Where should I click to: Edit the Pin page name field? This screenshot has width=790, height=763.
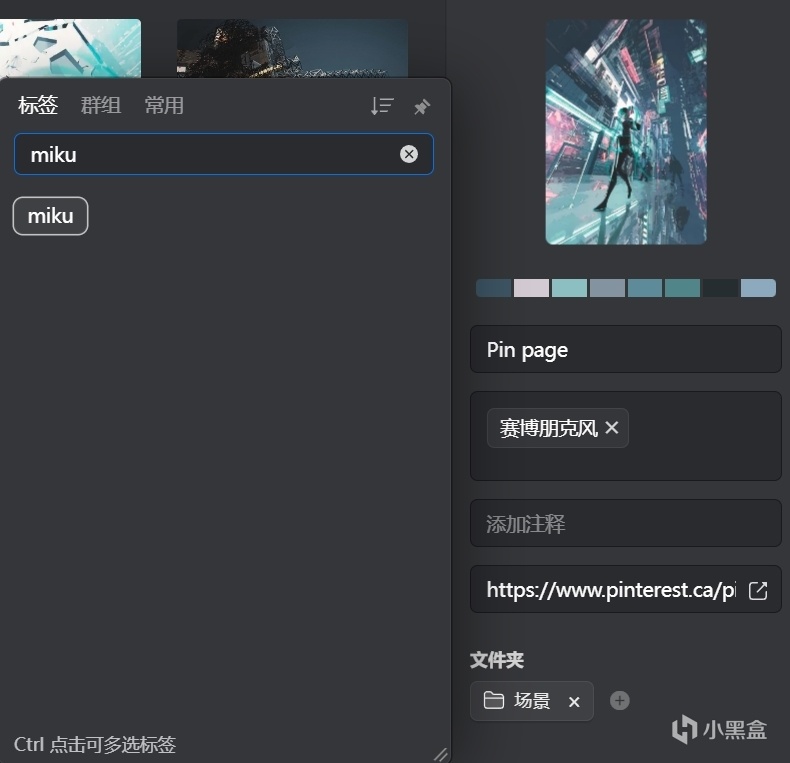click(x=626, y=349)
